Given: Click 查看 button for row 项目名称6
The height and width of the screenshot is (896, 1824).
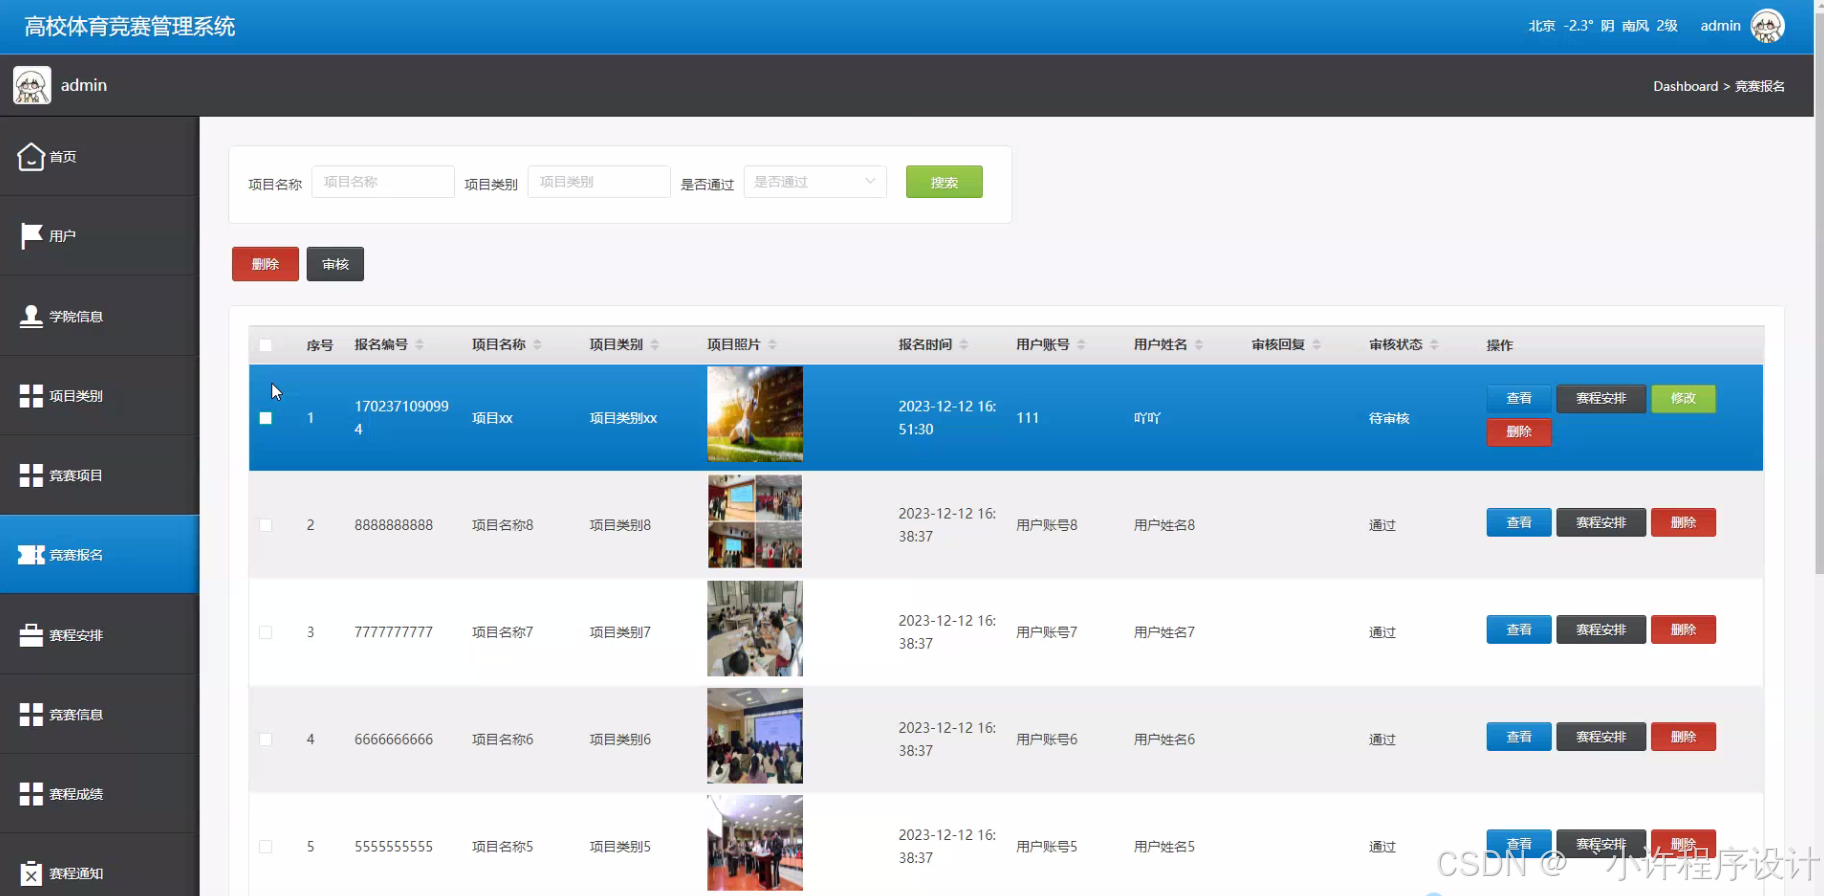Looking at the screenshot, I should point(1519,736).
